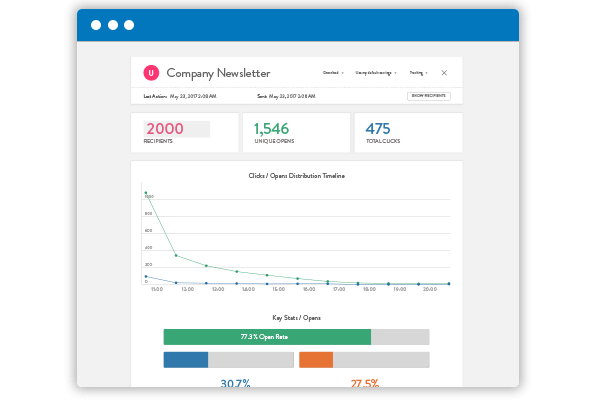Screen dimensions: 600x400
Task: Select the 1,546 Unique Opens stat
Action: pyautogui.click(x=296, y=132)
